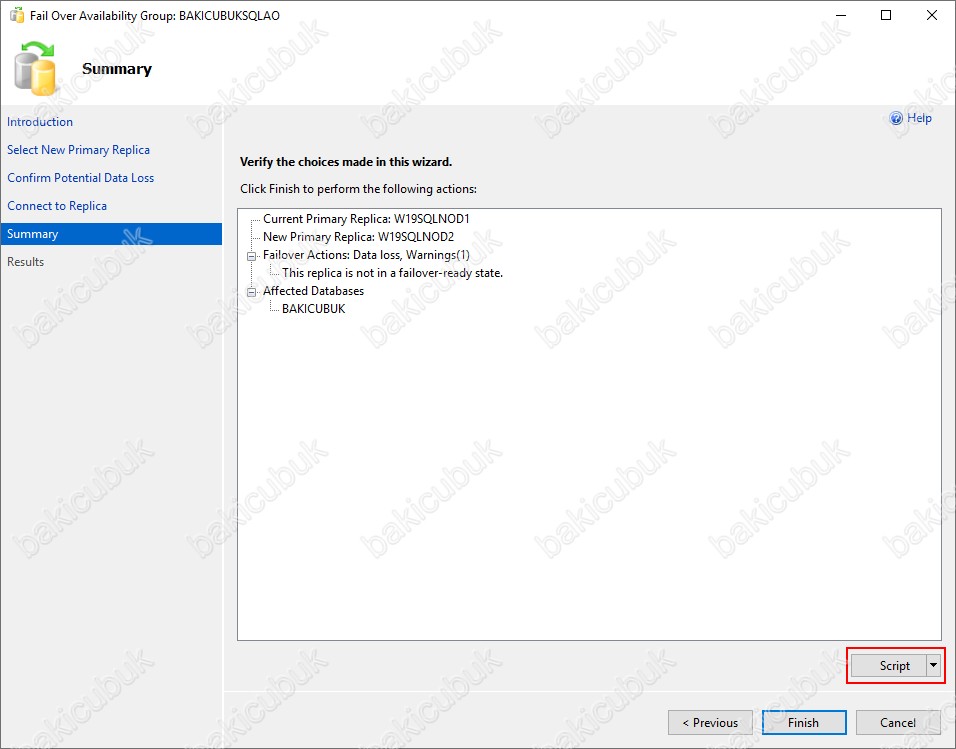
Task: Click the Script button
Action: [888, 665]
